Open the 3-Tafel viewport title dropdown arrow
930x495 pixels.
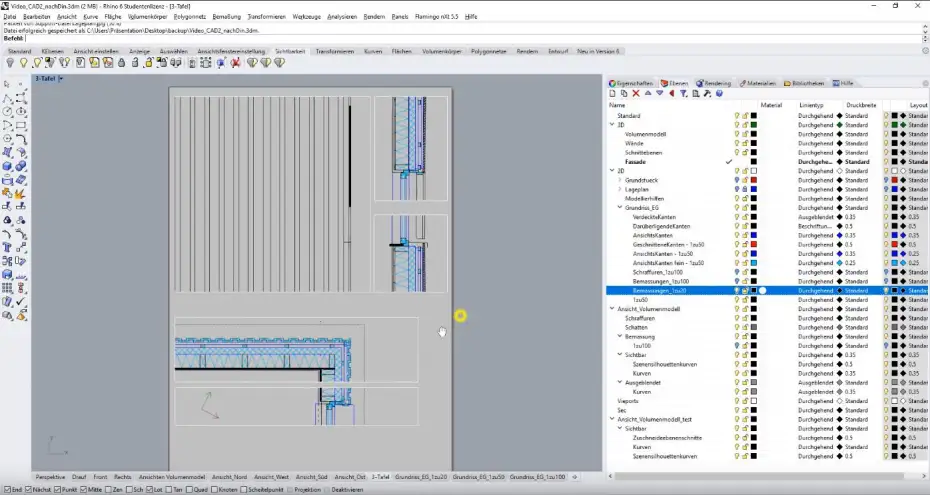[x=61, y=78]
